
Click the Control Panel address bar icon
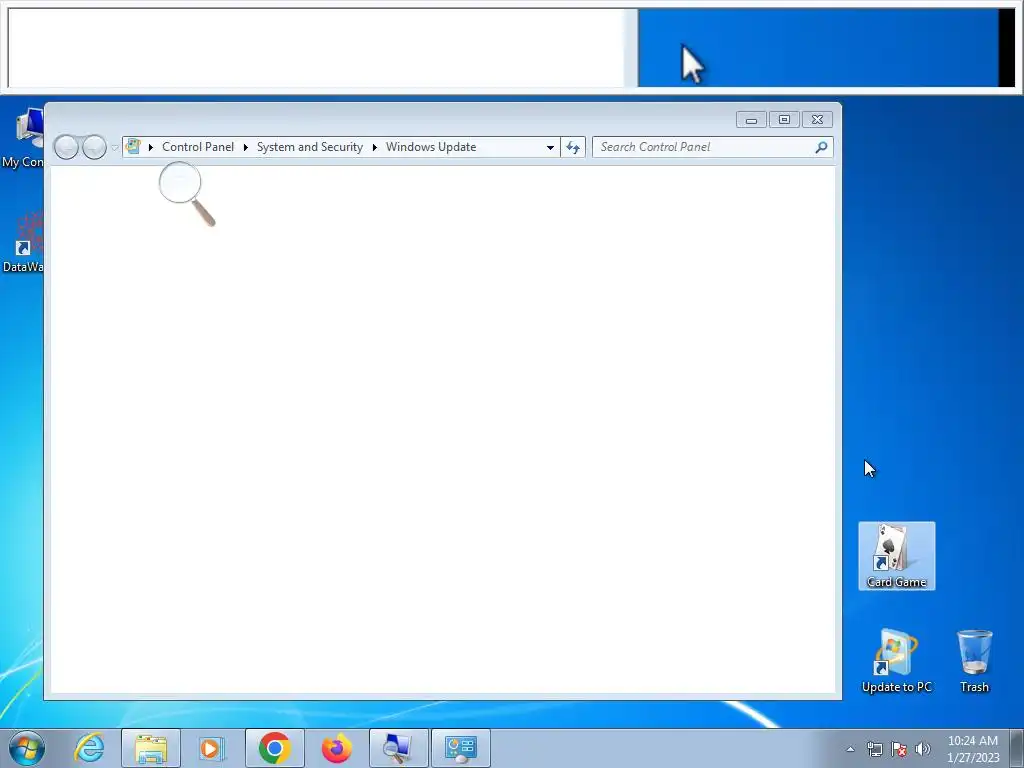point(133,147)
